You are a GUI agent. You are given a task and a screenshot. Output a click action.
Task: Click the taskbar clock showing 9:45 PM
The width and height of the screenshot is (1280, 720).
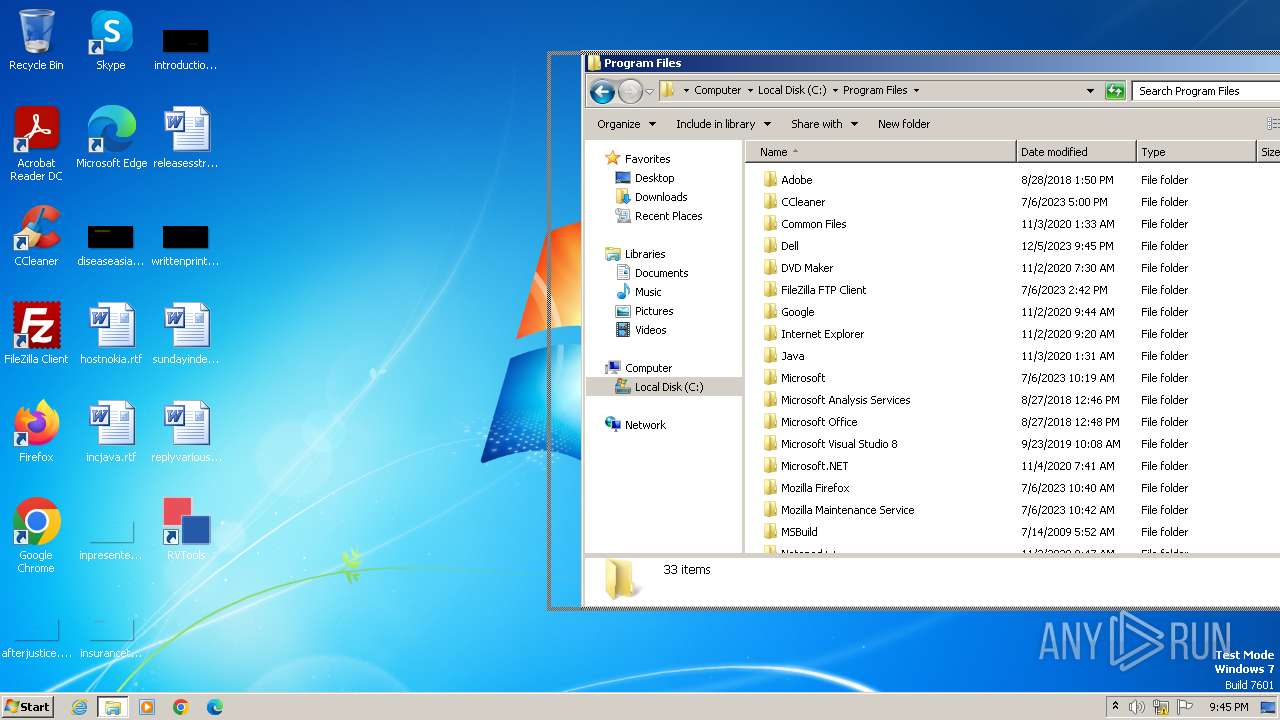coord(1228,707)
